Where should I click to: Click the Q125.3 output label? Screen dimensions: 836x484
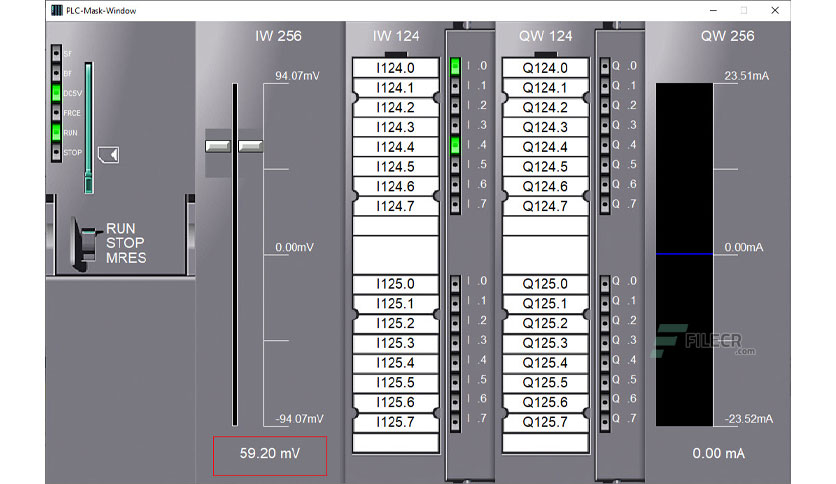click(x=545, y=343)
